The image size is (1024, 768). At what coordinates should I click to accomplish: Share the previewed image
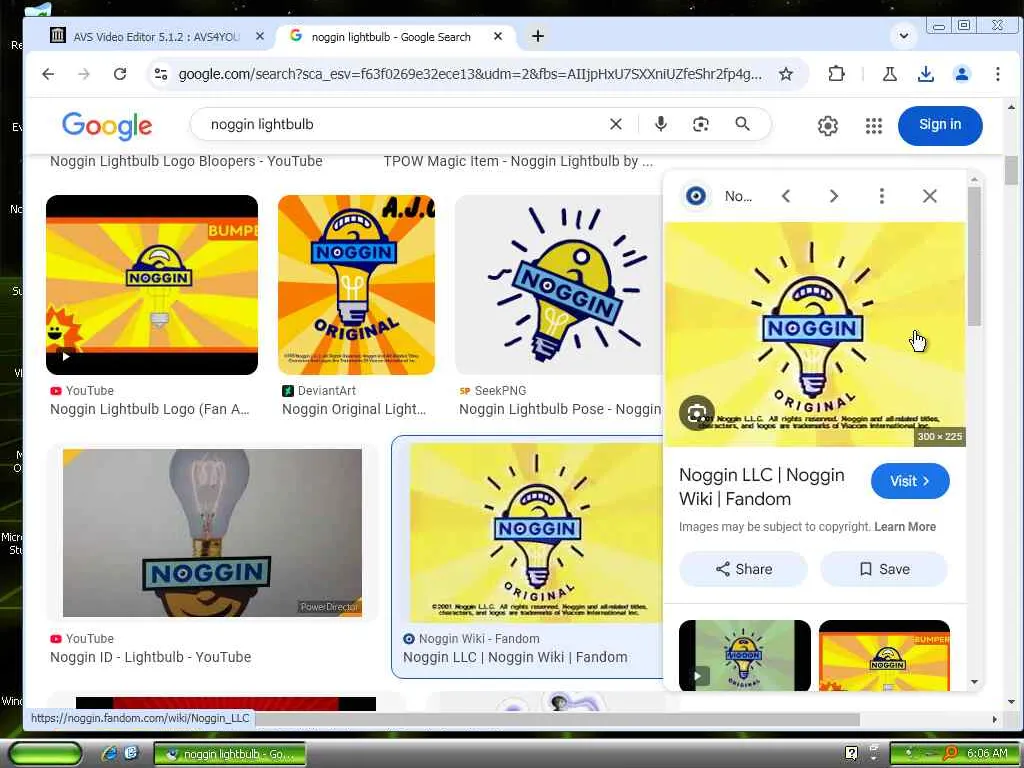(x=743, y=569)
